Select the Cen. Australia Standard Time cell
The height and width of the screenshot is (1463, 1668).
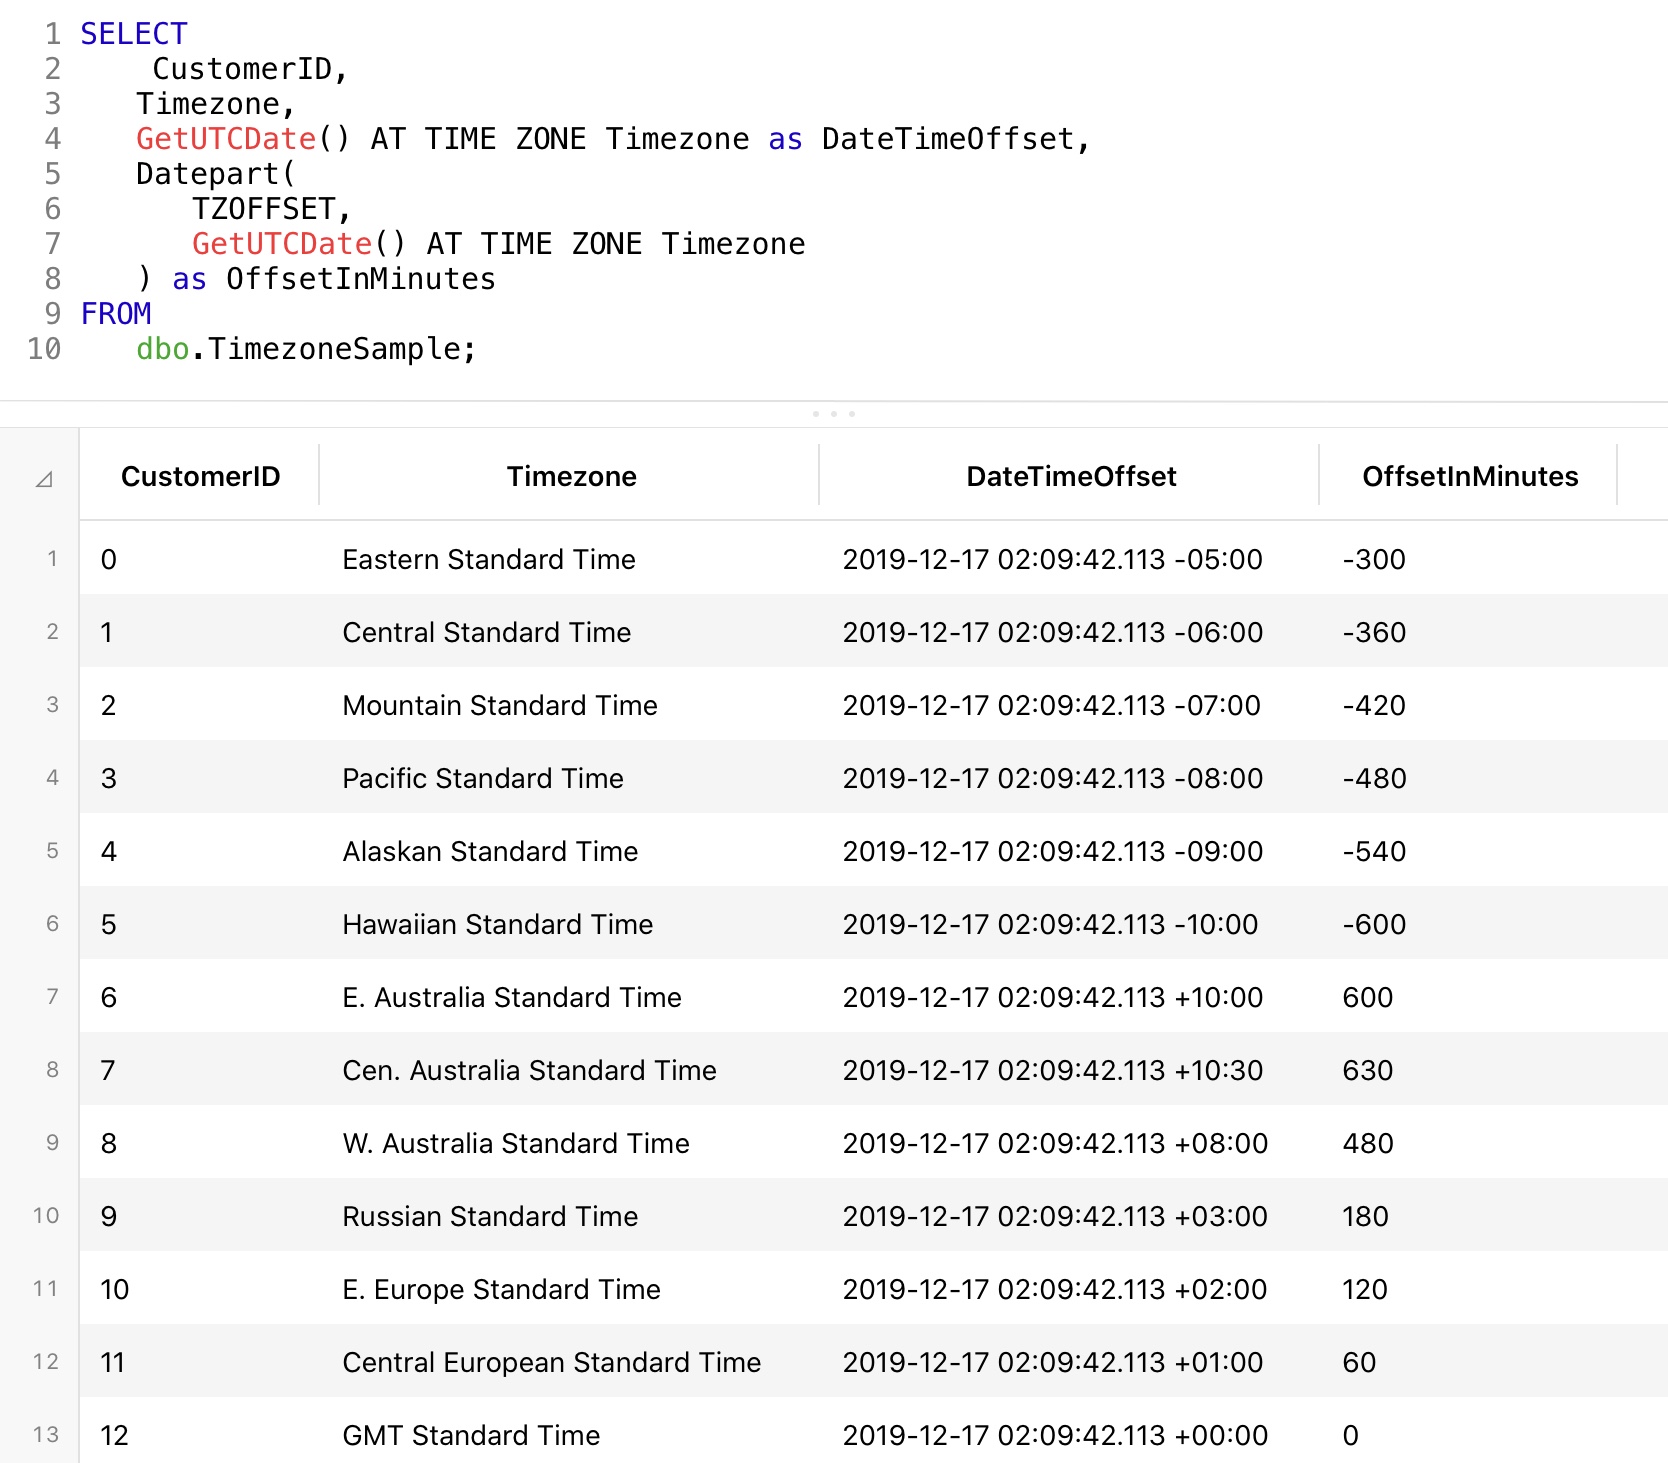click(529, 1070)
